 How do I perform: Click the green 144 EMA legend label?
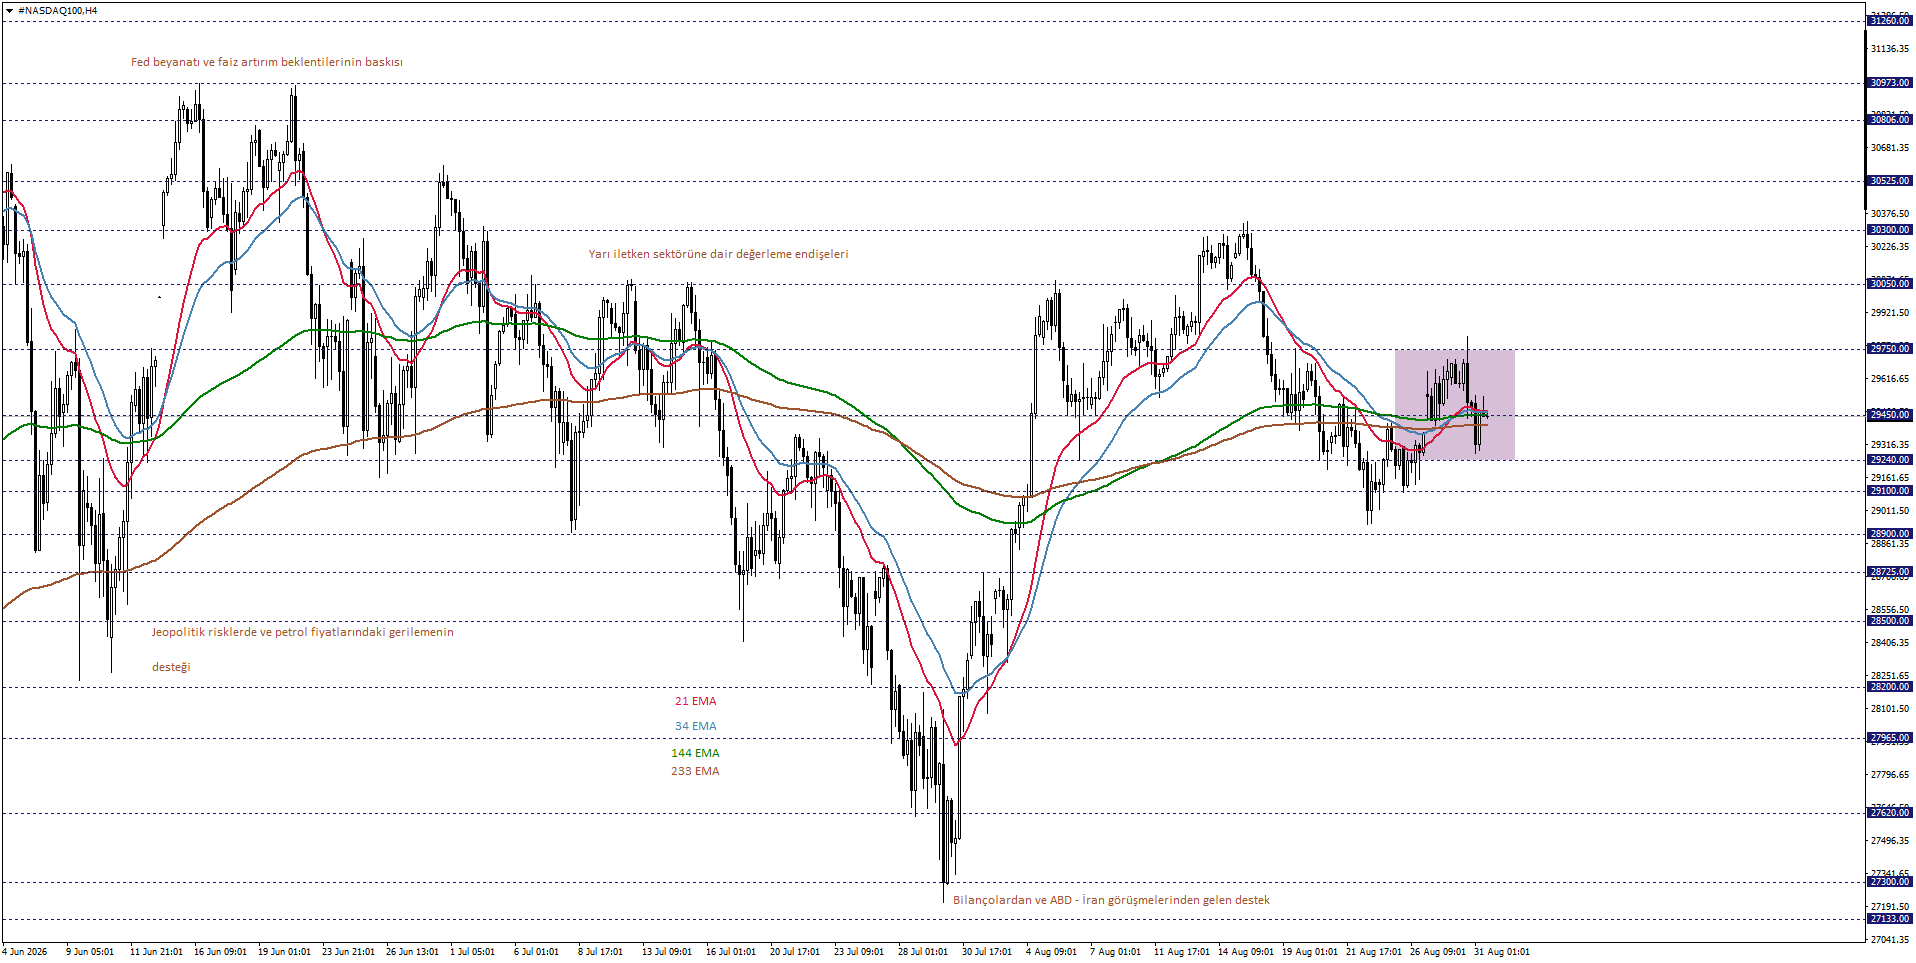(695, 753)
